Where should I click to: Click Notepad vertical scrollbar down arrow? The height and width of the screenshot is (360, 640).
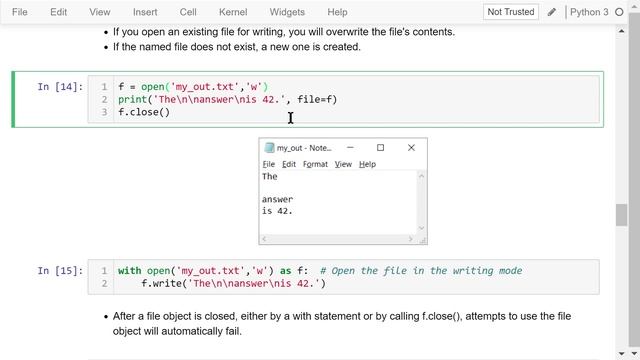pos(422,228)
